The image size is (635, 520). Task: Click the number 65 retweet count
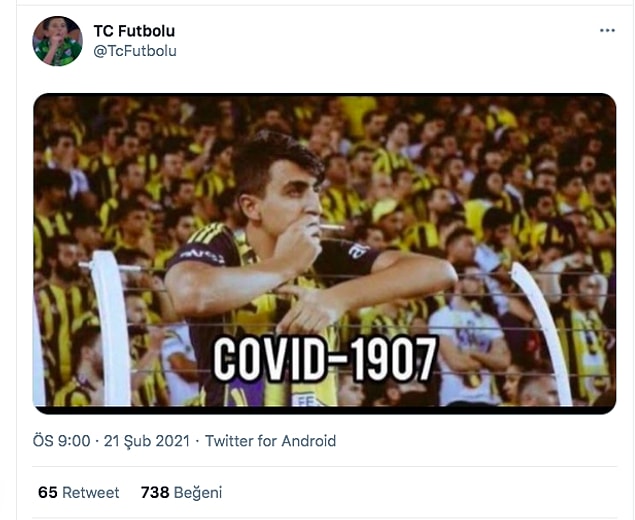(48, 492)
